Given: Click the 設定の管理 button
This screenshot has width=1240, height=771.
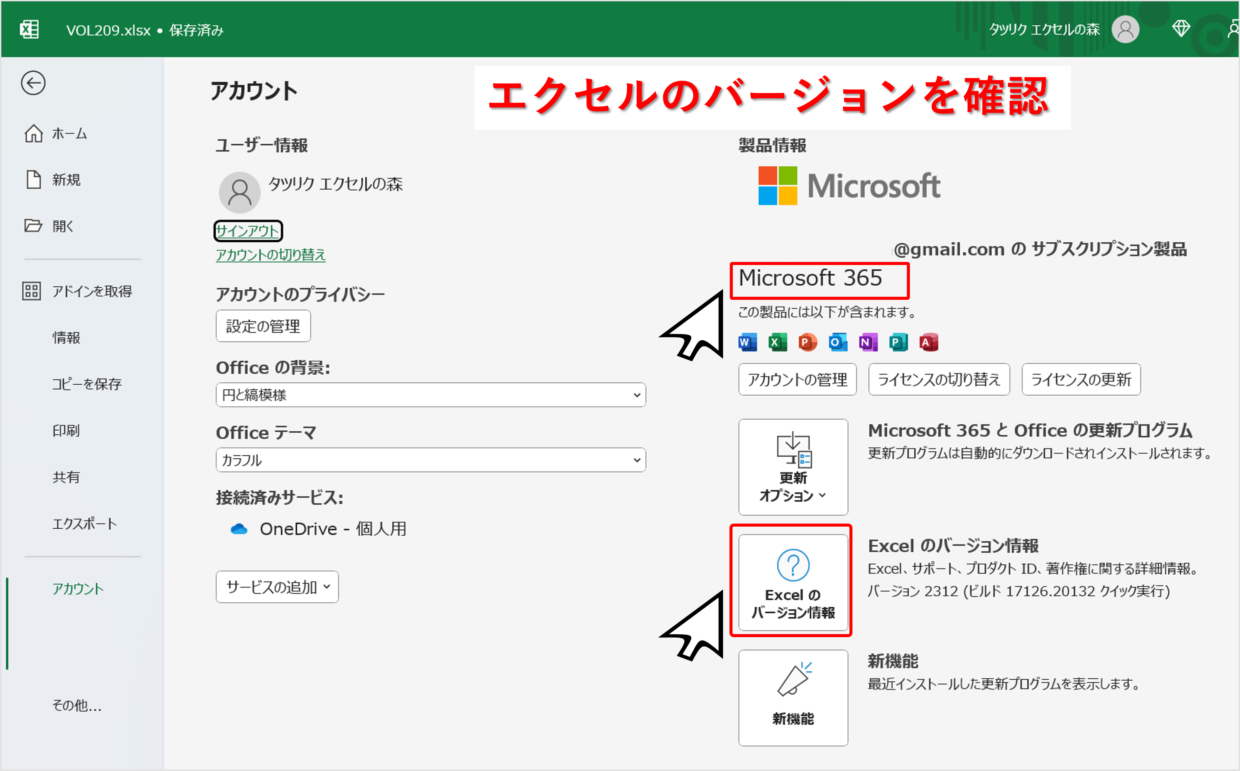Looking at the screenshot, I should pyautogui.click(x=264, y=326).
